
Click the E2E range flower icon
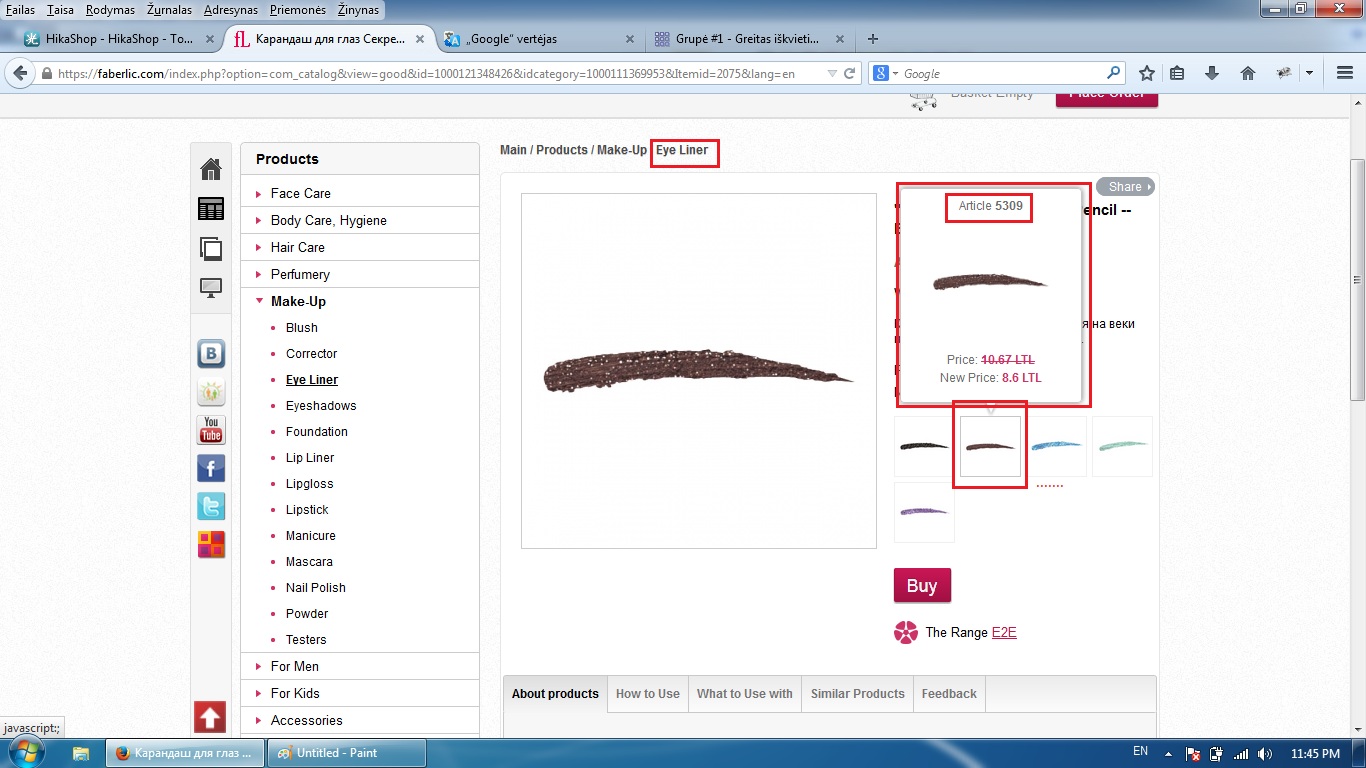click(905, 632)
